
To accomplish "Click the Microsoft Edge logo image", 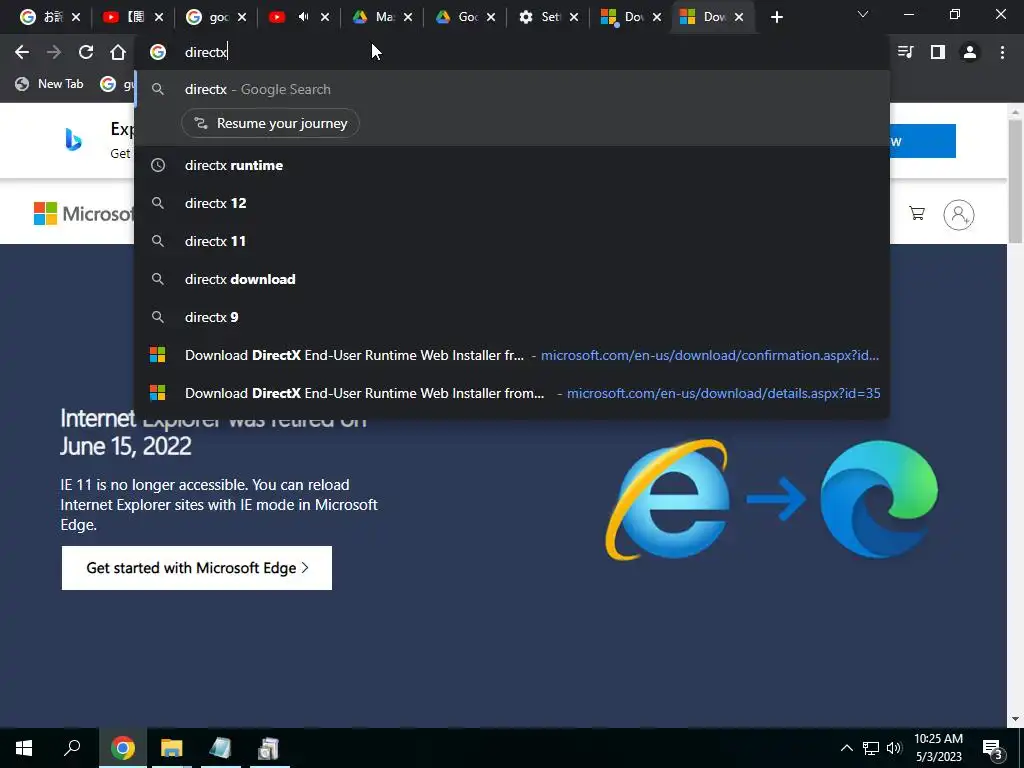I will click(x=879, y=500).
